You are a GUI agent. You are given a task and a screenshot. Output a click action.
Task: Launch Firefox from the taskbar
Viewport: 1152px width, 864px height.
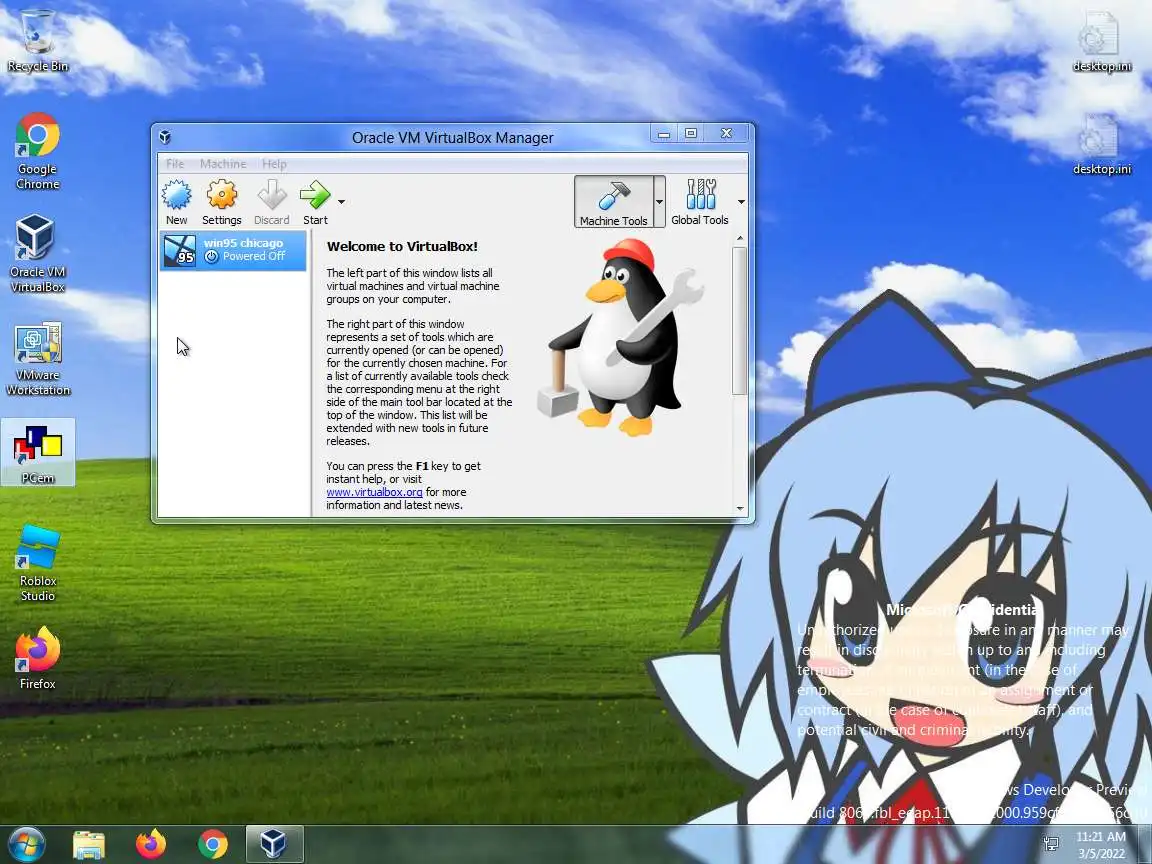coord(151,844)
